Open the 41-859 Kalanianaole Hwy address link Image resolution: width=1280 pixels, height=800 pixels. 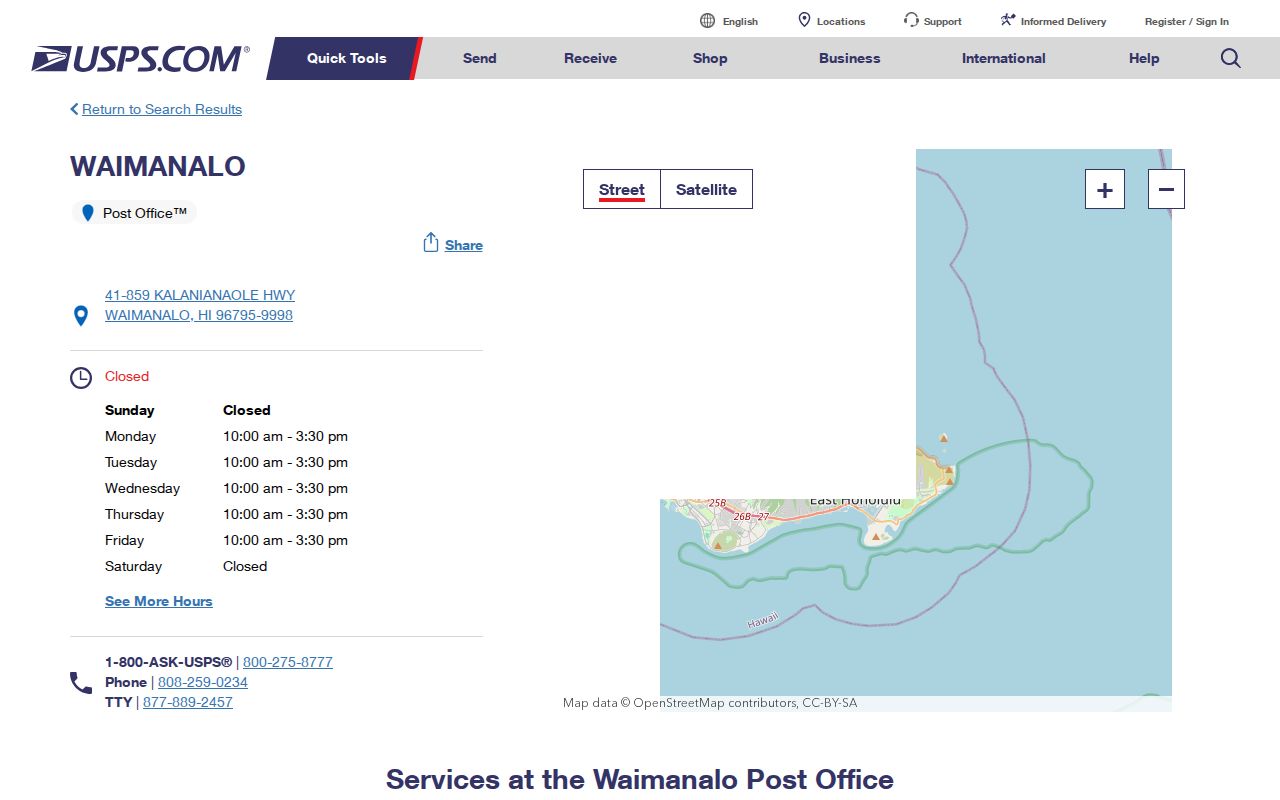(200, 295)
